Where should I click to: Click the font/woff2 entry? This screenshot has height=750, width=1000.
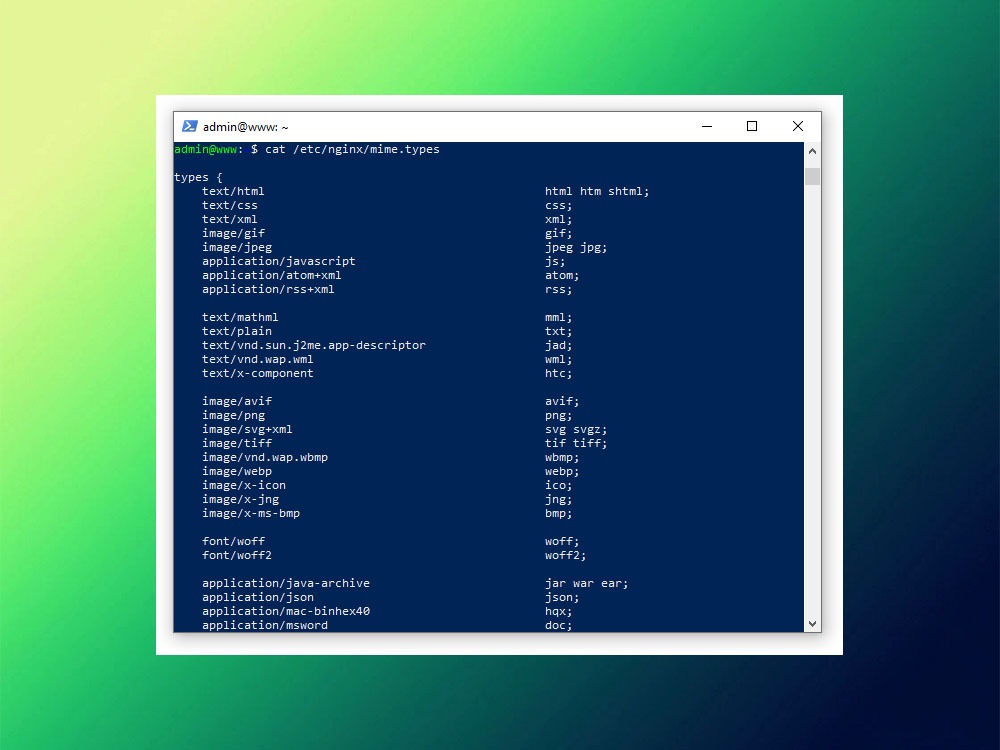coord(236,555)
